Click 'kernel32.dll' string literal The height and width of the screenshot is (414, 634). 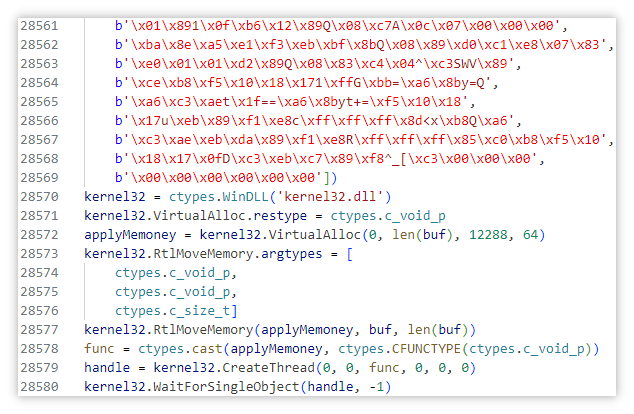pyautogui.click(x=330, y=197)
